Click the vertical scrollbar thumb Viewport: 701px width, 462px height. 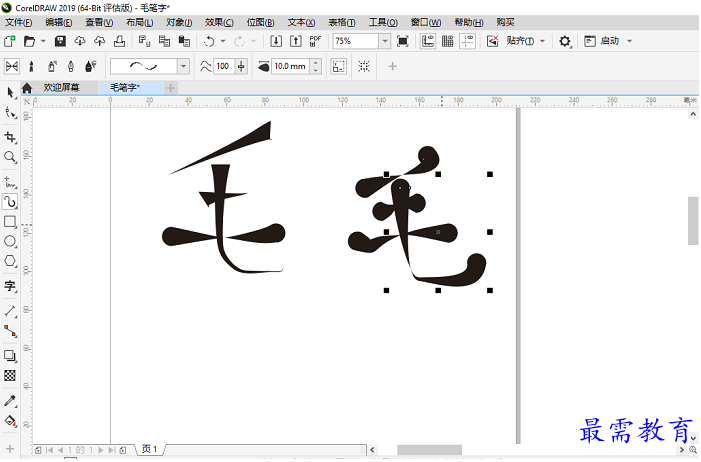(x=693, y=220)
